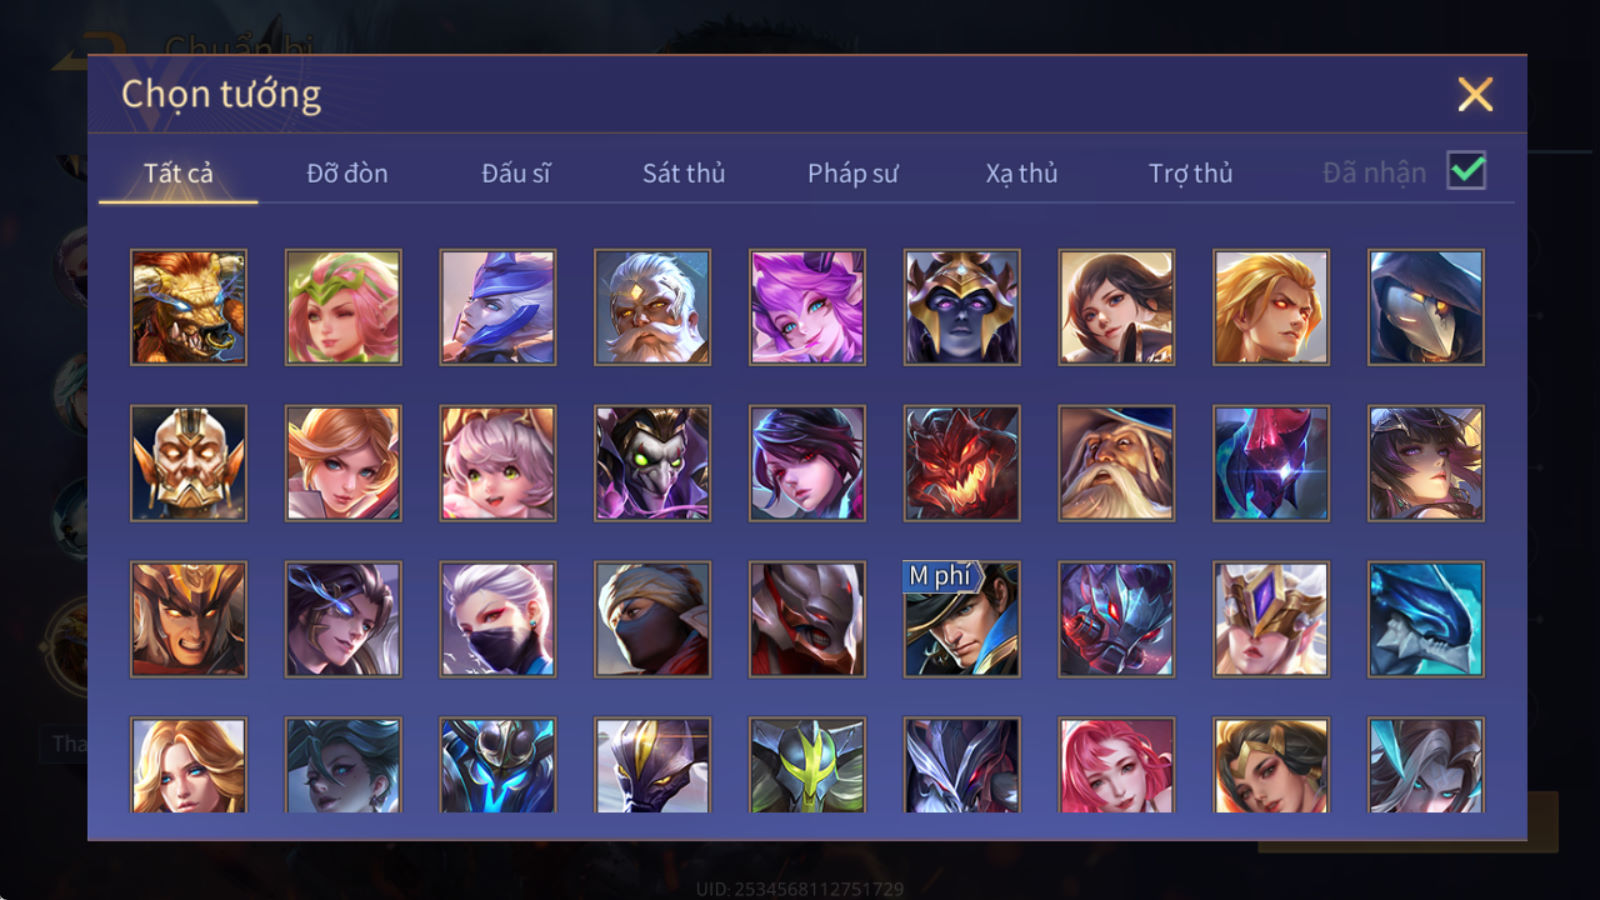Toggle the Đã nhận checkbox
The image size is (1600, 900).
click(1467, 171)
